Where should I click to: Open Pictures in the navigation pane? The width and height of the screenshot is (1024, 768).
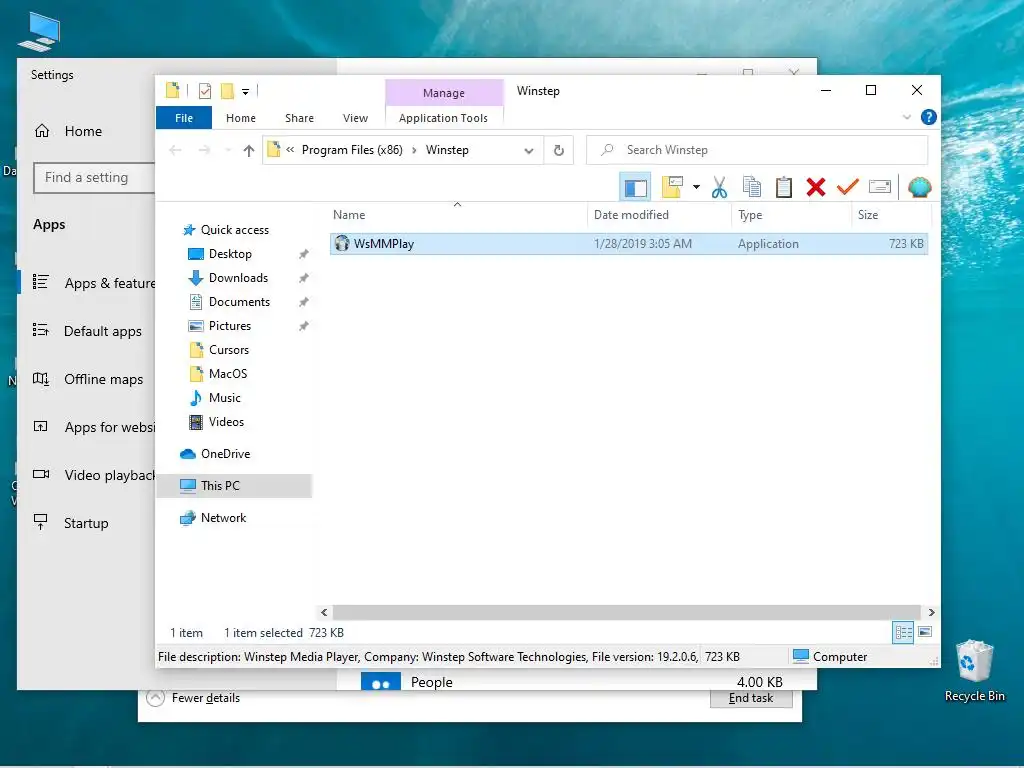pos(229,326)
